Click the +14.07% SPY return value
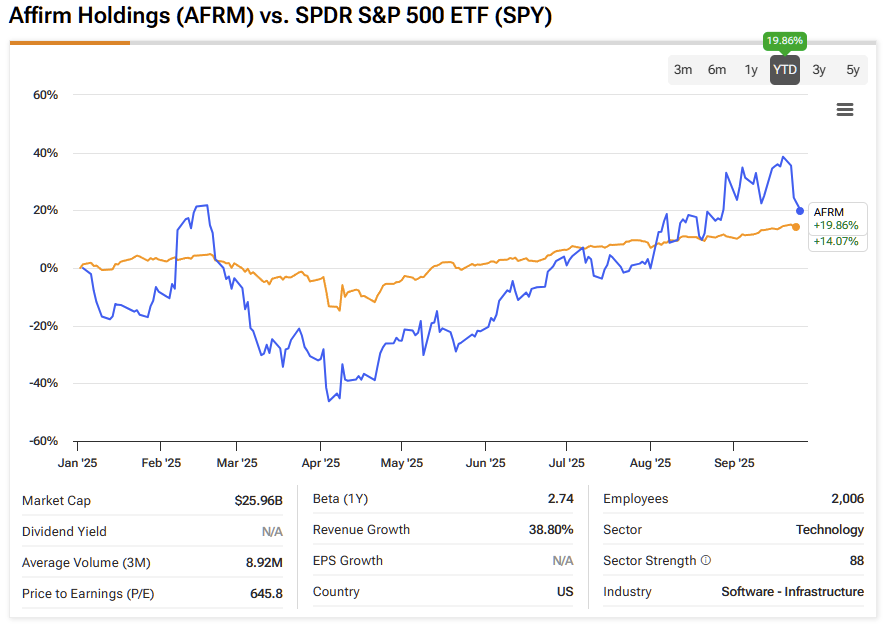The height and width of the screenshot is (624, 887). point(836,241)
